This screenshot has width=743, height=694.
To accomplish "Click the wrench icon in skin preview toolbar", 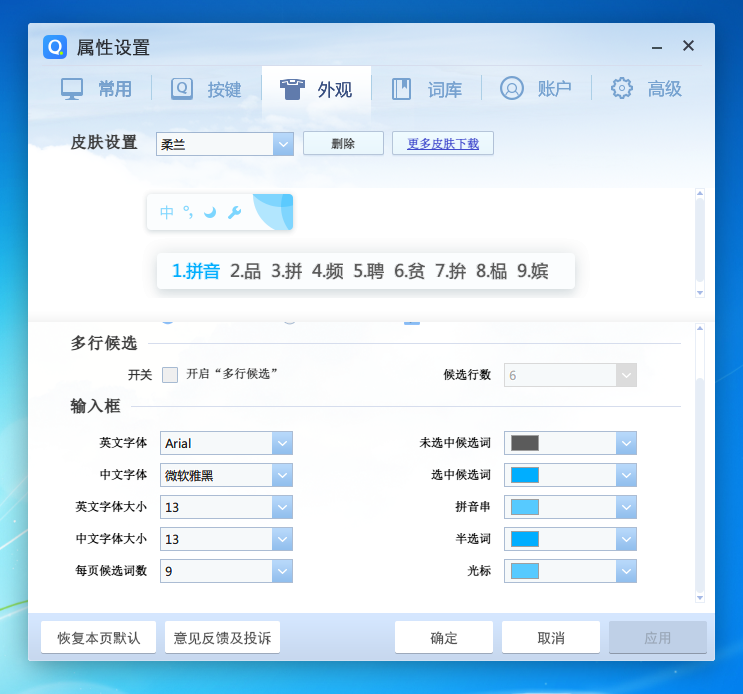I will pos(235,212).
